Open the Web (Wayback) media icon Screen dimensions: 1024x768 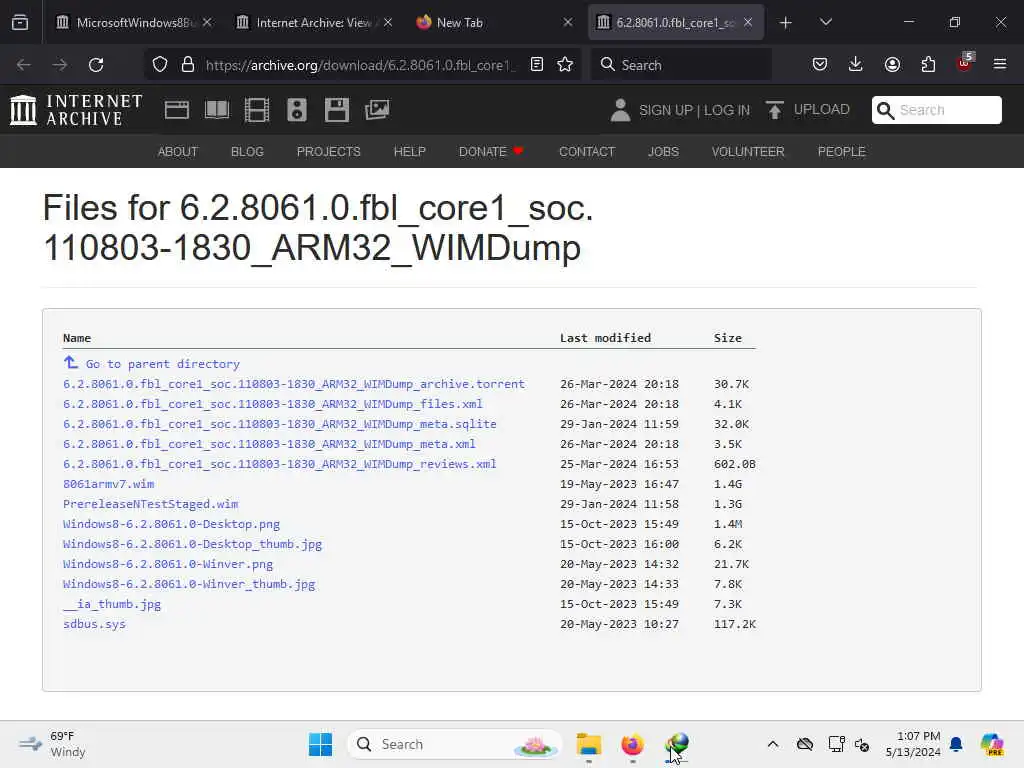pos(177,110)
